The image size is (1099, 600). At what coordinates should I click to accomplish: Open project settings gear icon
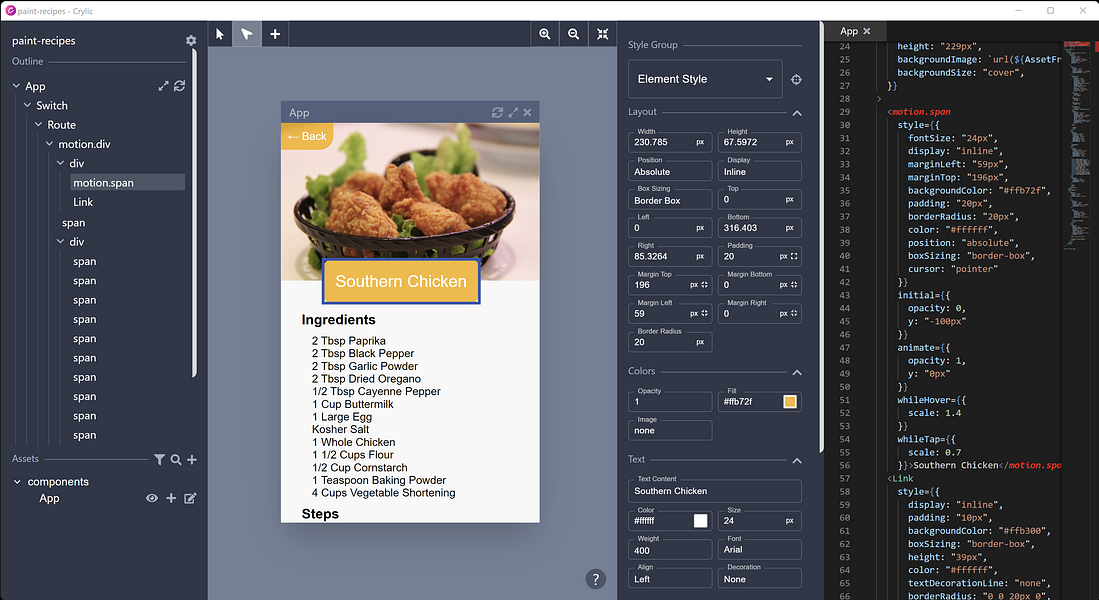pos(191,41)
